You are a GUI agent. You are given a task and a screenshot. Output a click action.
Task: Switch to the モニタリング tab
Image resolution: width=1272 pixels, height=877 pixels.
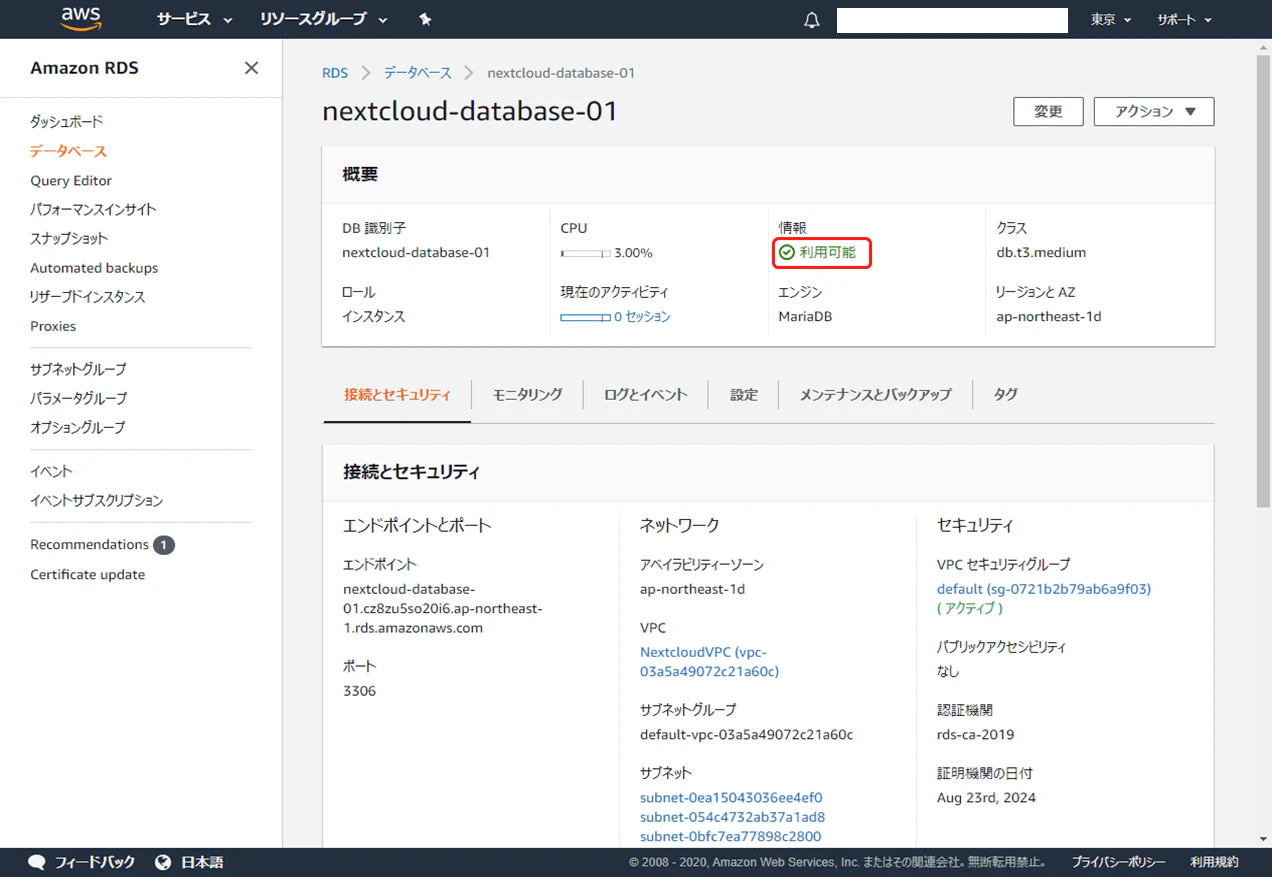point(527,395)
